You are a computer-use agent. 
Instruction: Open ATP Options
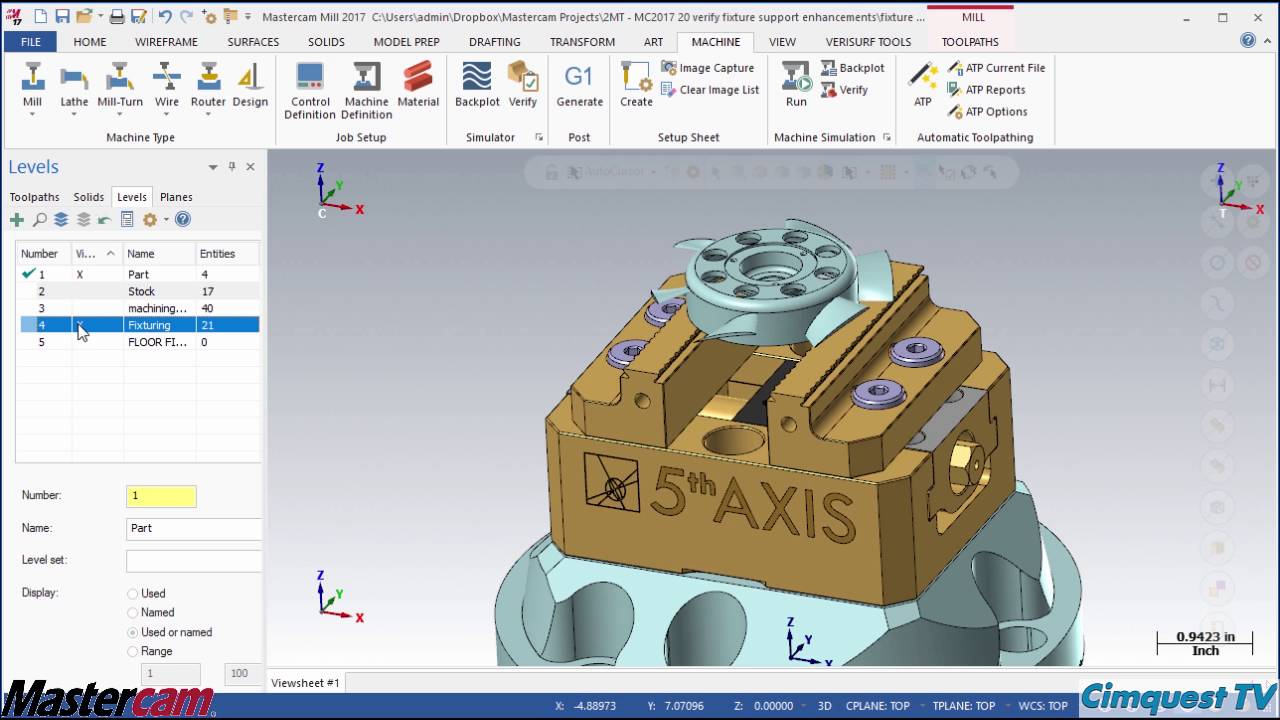(987, 112)
